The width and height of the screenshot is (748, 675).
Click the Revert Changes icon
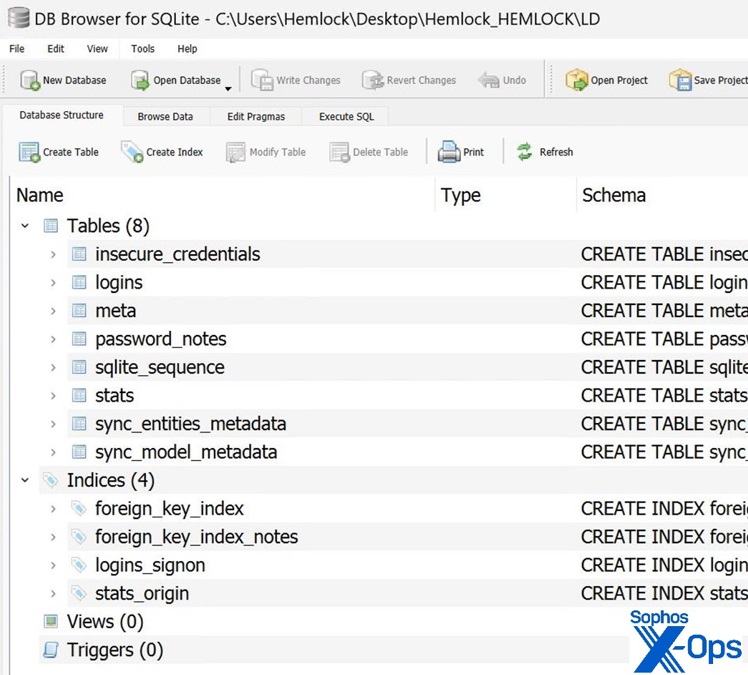pyautogui.click(x=373, y=80)
